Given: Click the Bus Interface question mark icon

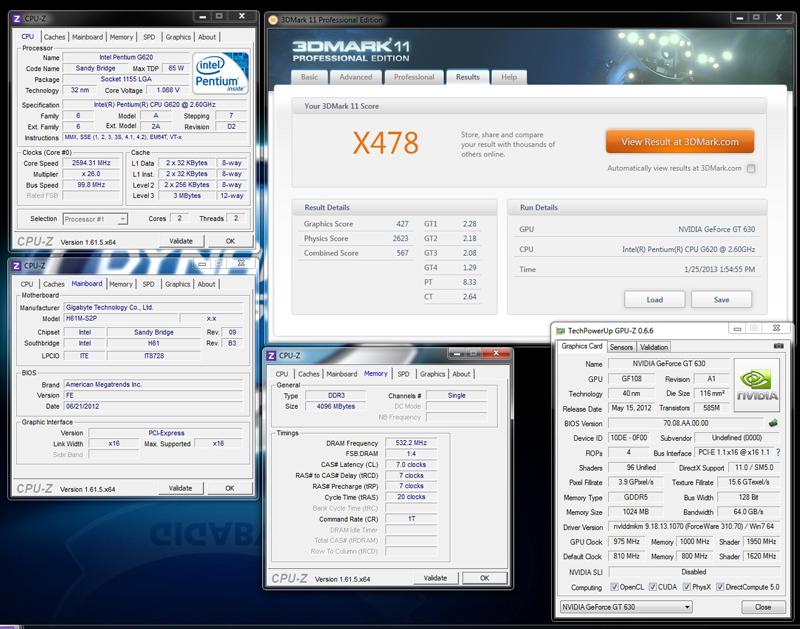Looking at the screenshot, I should pos(778,452).
